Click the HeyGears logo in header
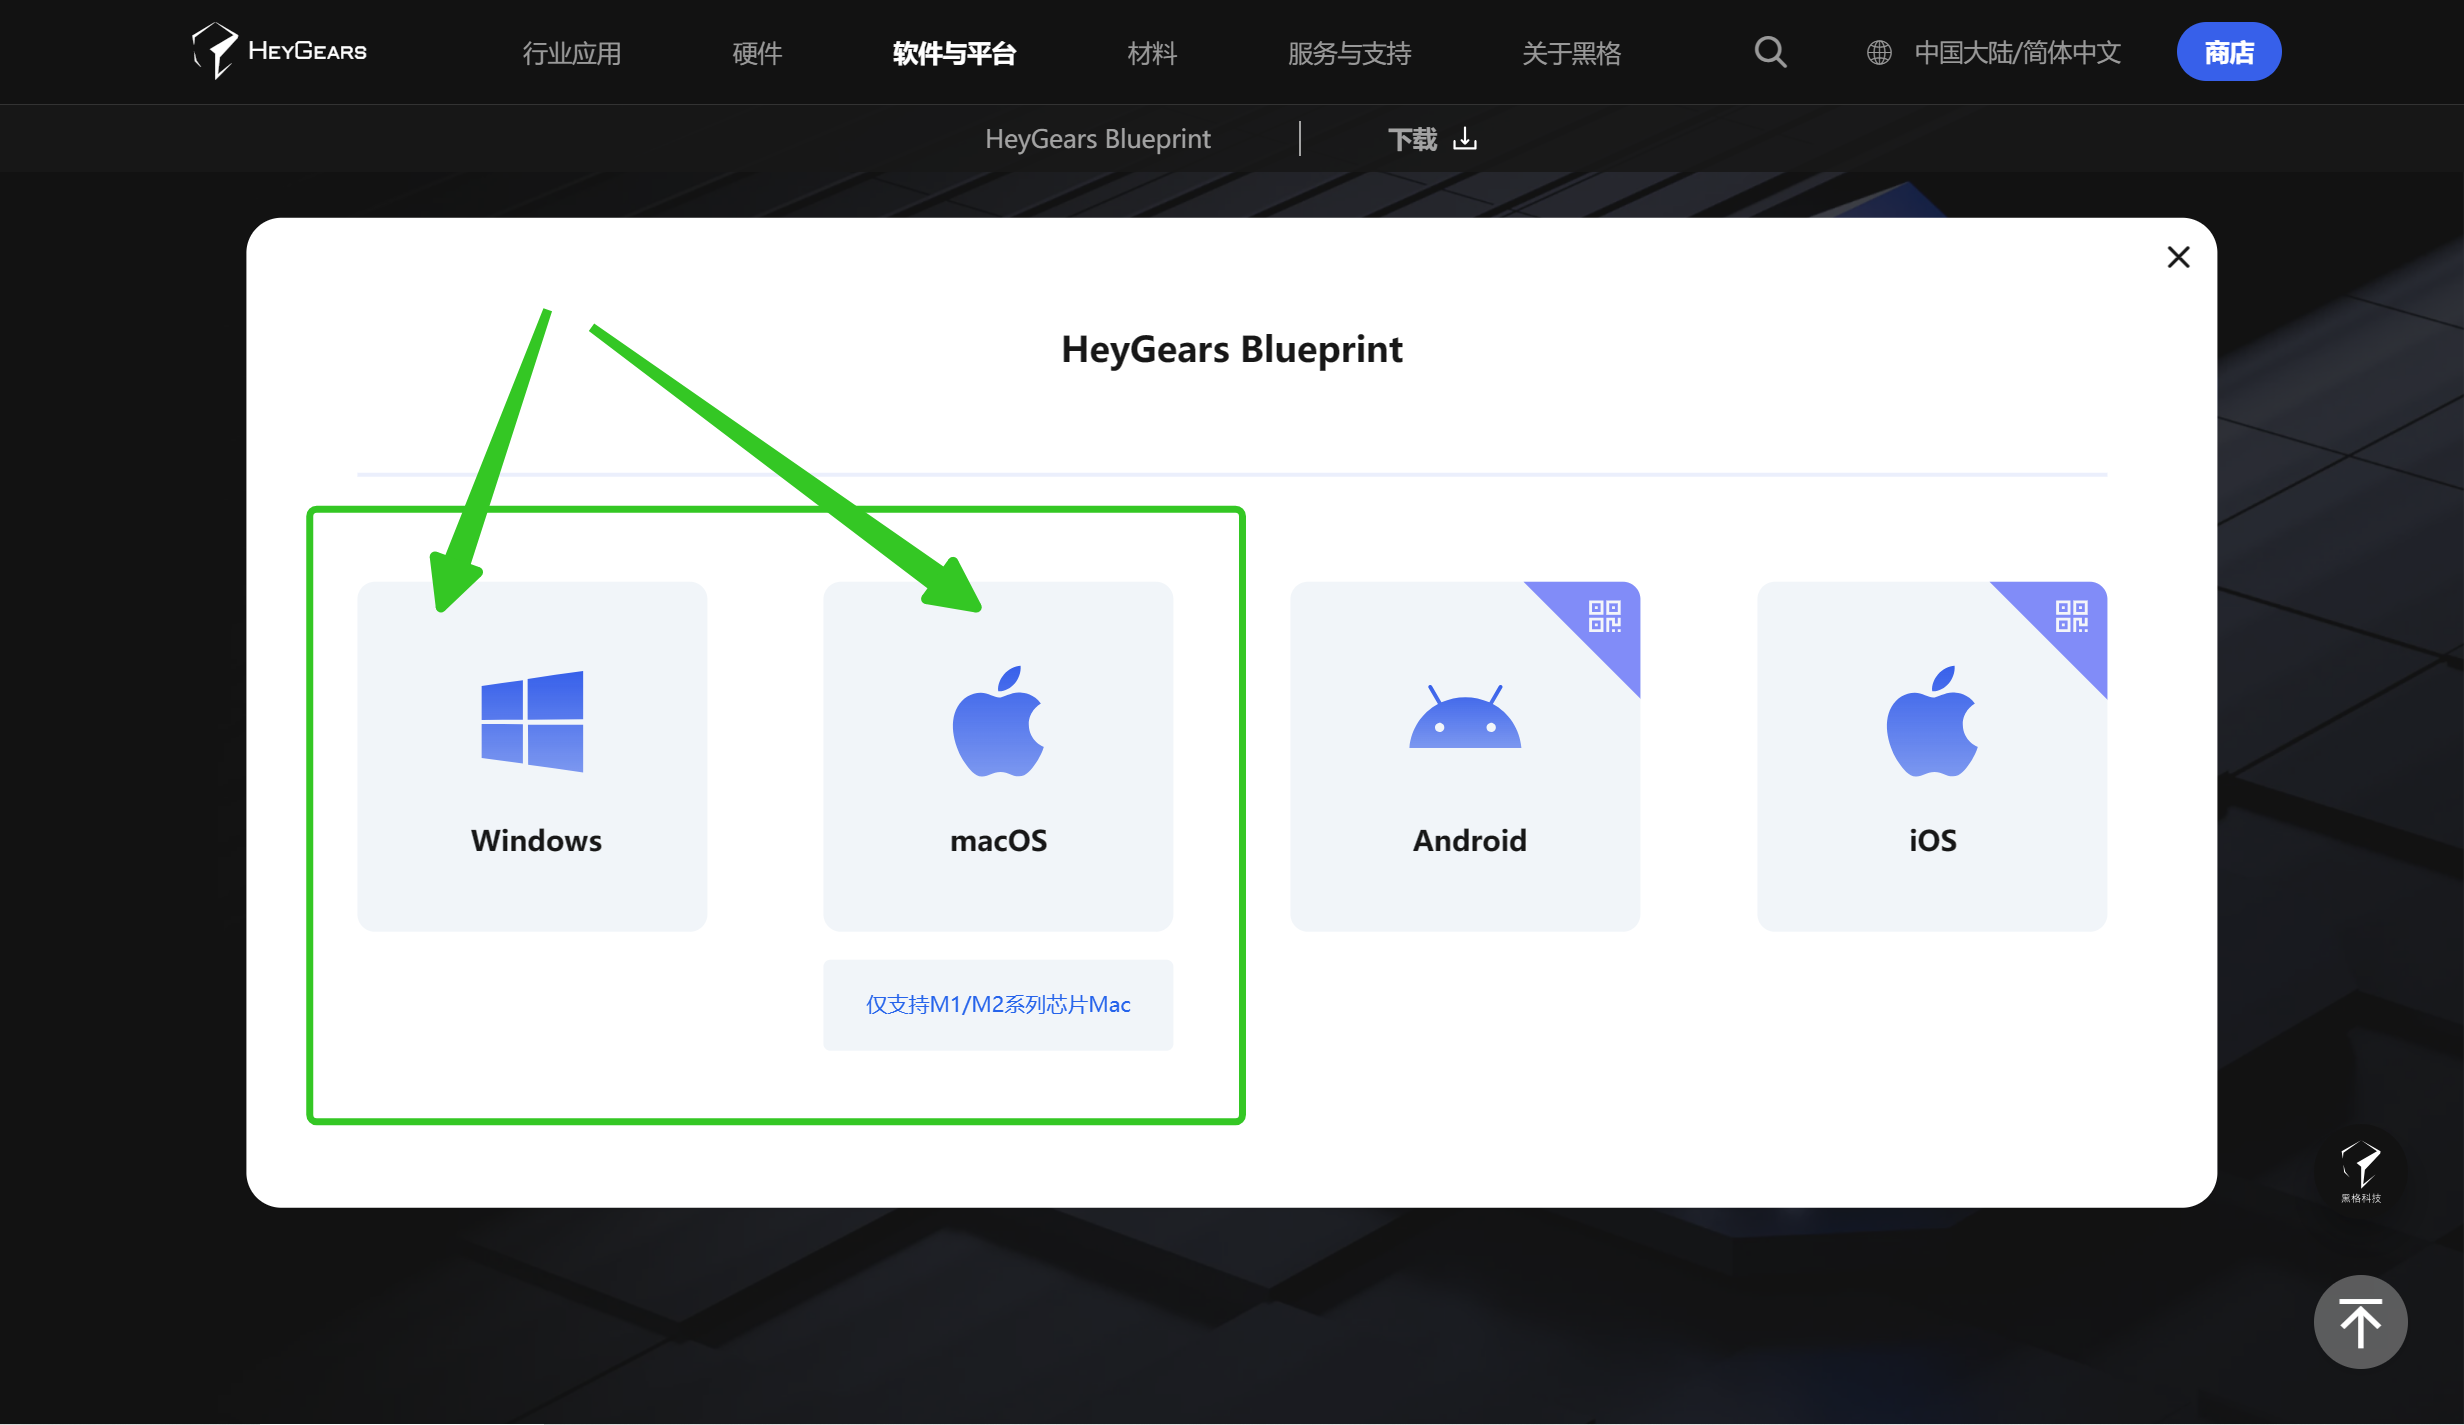 [x=280, y=50]
